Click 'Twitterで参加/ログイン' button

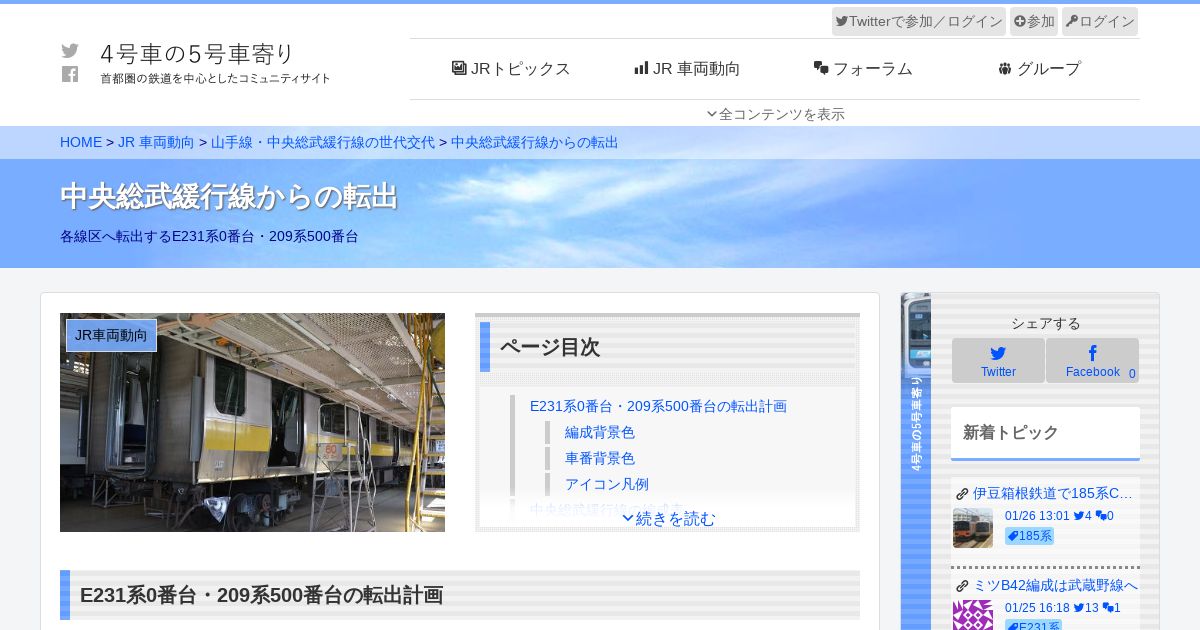[919, 21]
